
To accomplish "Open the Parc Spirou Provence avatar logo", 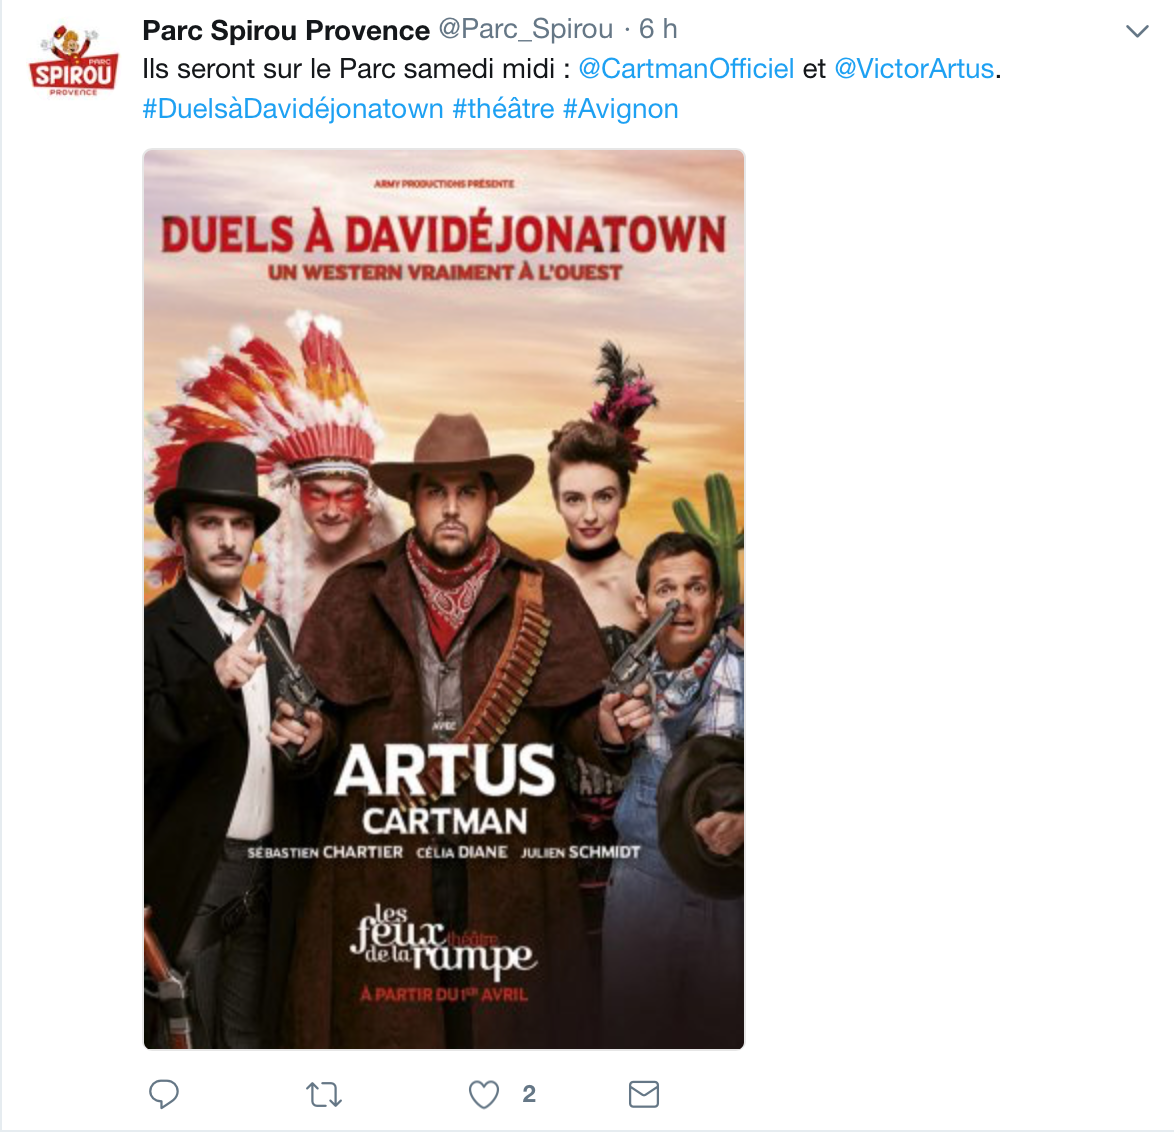I will click(x=73, y=60).
